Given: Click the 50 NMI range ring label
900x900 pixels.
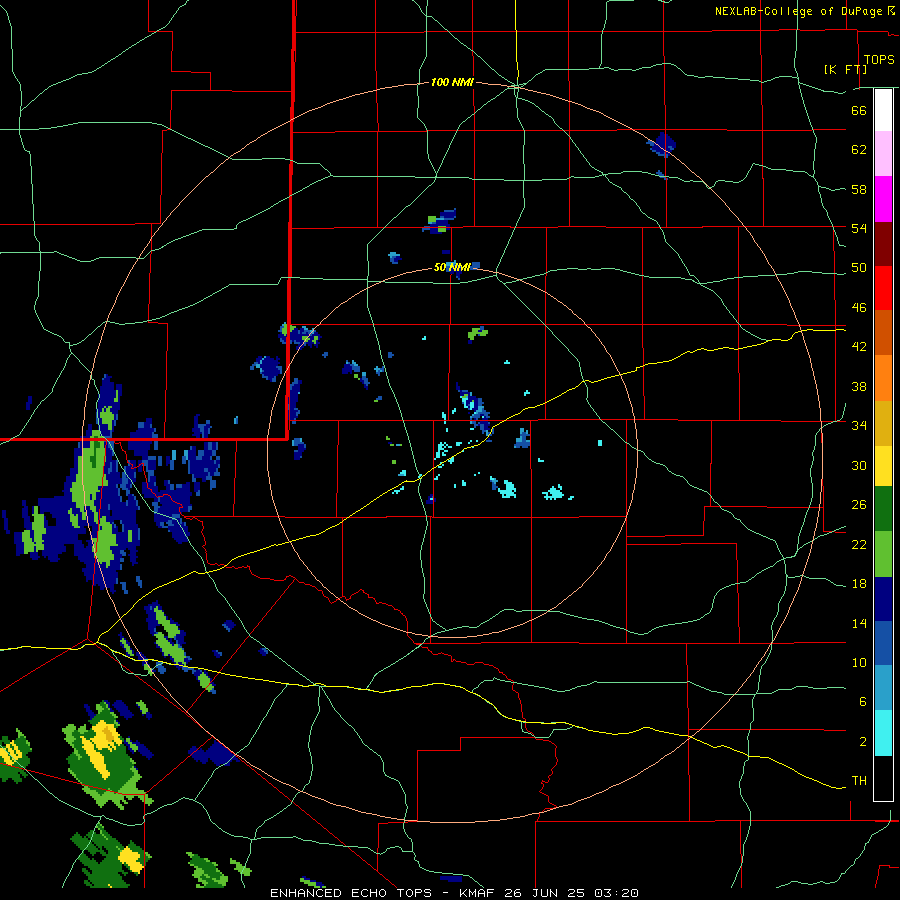Looking at the screenshot, I should click(452, 267).
